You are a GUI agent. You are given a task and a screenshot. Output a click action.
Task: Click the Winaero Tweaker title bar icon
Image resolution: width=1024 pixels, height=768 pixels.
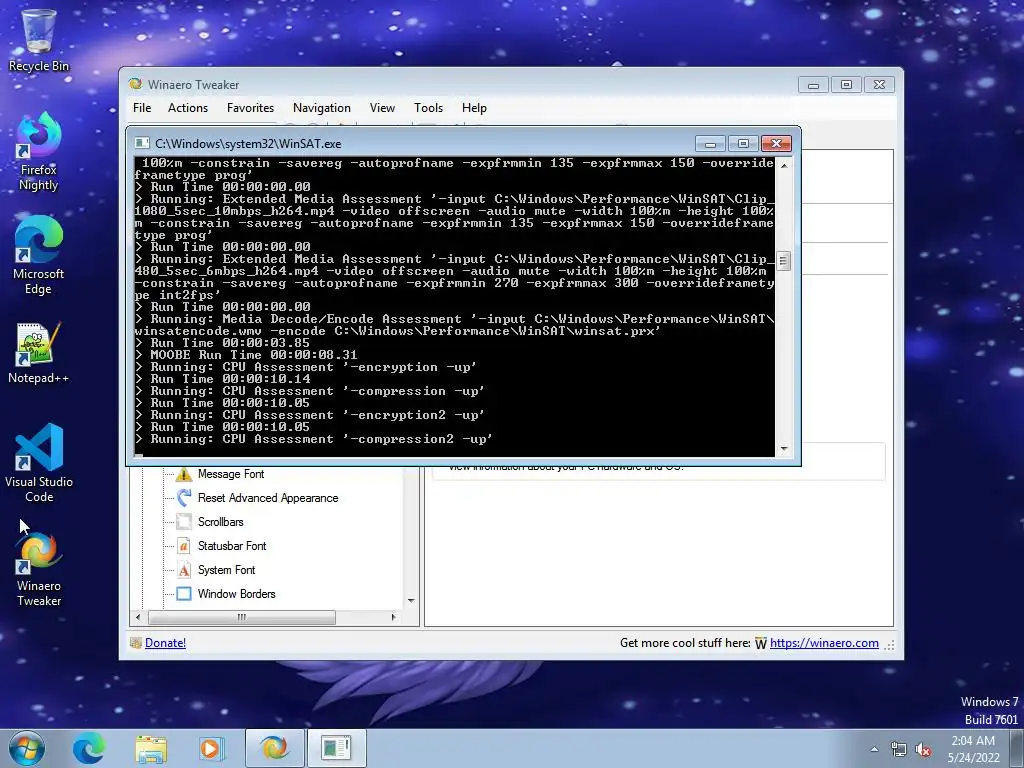point(135,84)
